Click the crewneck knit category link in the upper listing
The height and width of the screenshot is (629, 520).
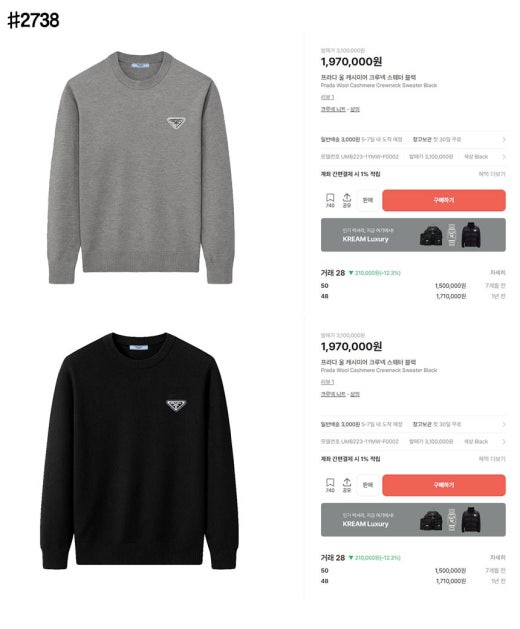tap(333, 109)
